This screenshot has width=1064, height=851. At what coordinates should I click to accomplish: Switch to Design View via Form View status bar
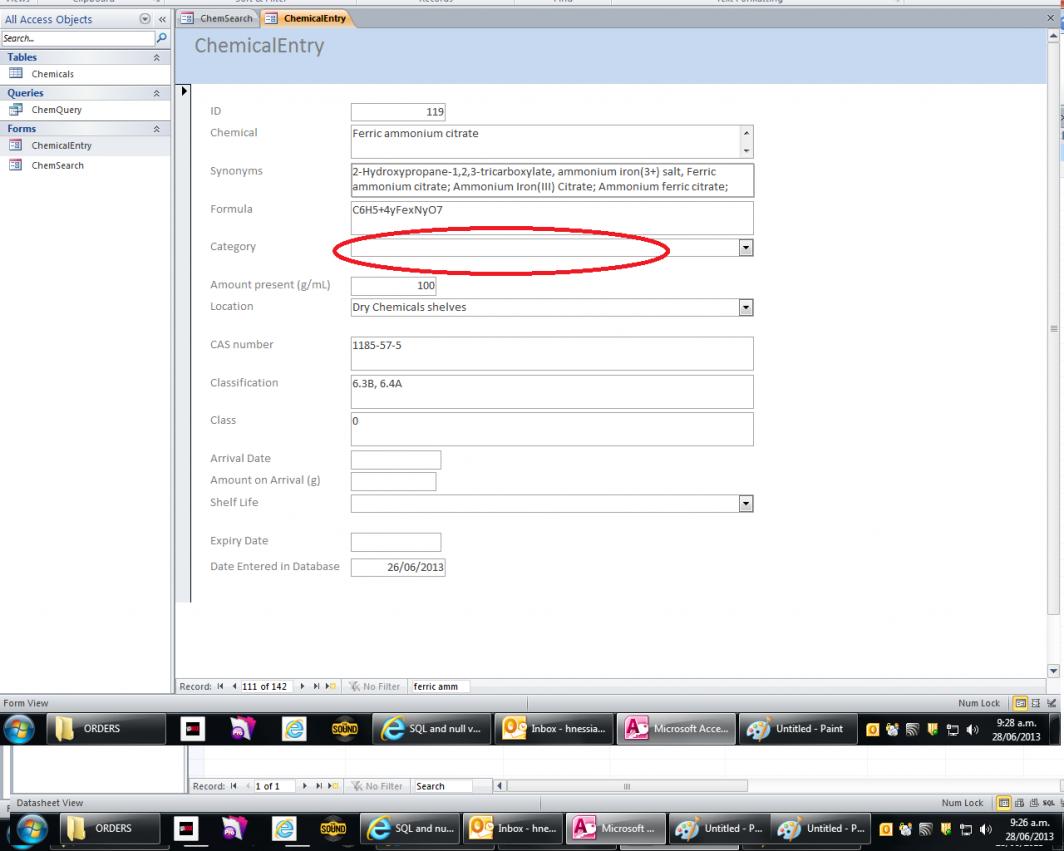(1051, 703)
